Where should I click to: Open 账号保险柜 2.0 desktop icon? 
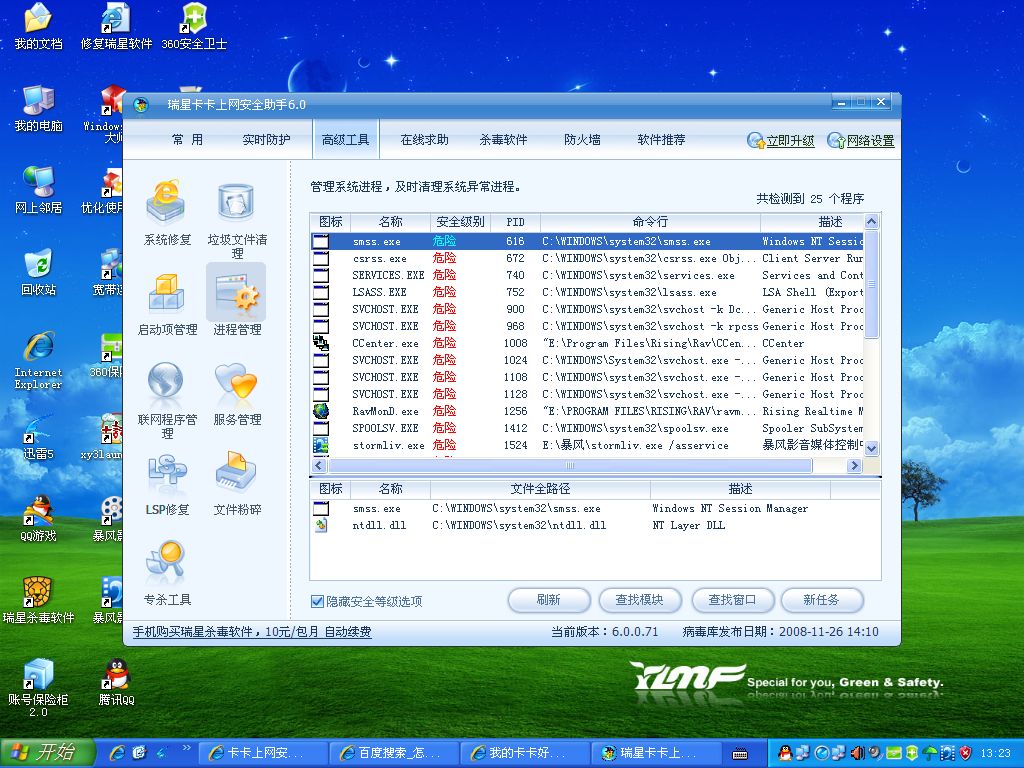[39, 688]
